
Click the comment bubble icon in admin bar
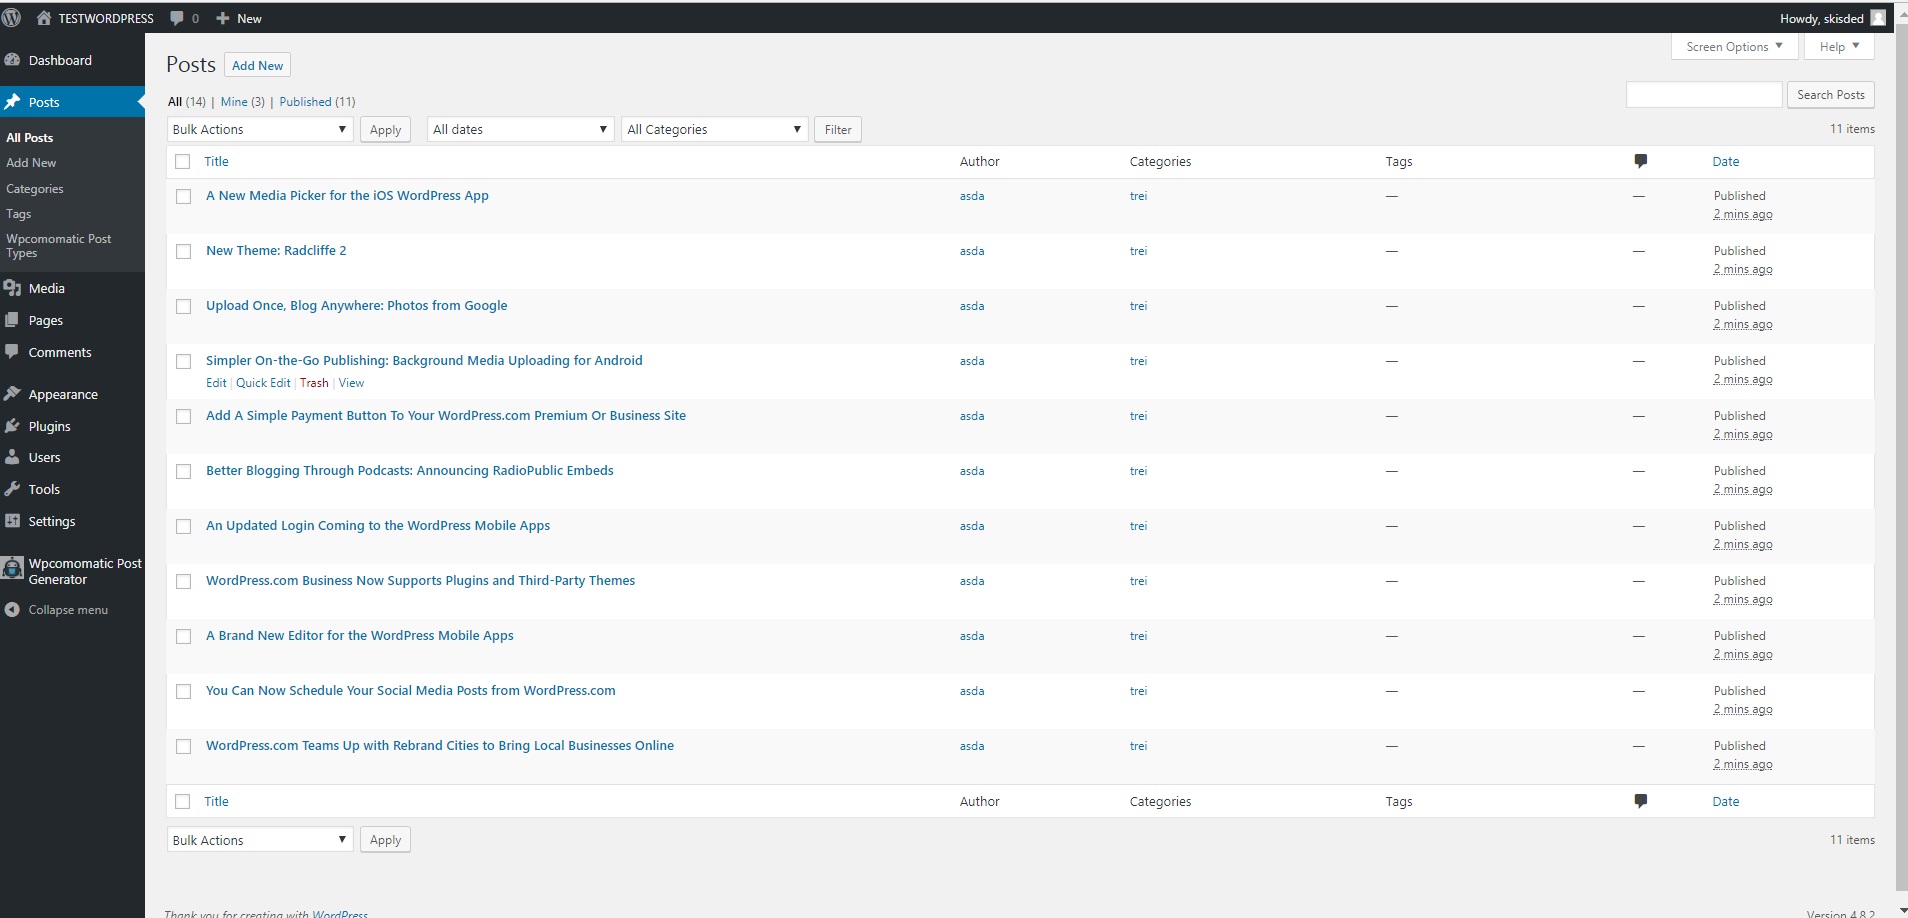point(177,18)
